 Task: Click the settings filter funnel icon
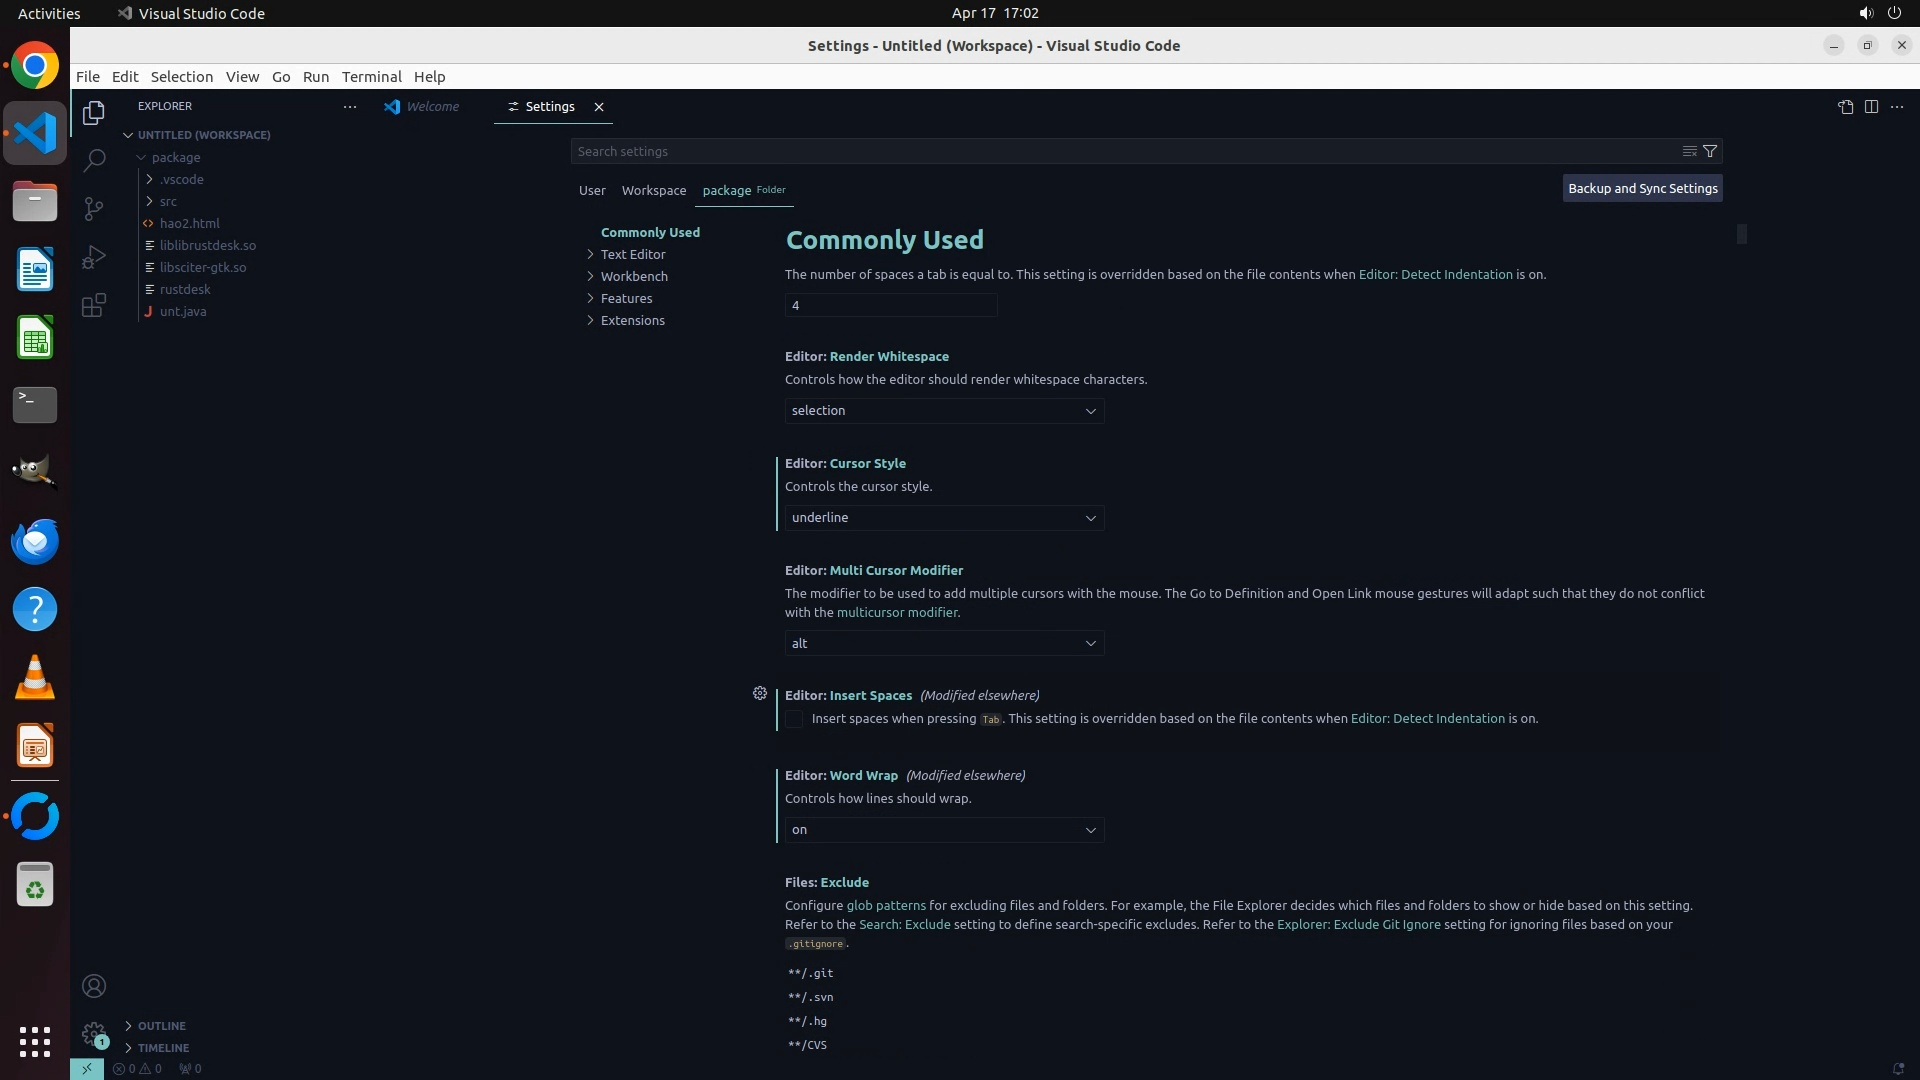pos(1710,151)
